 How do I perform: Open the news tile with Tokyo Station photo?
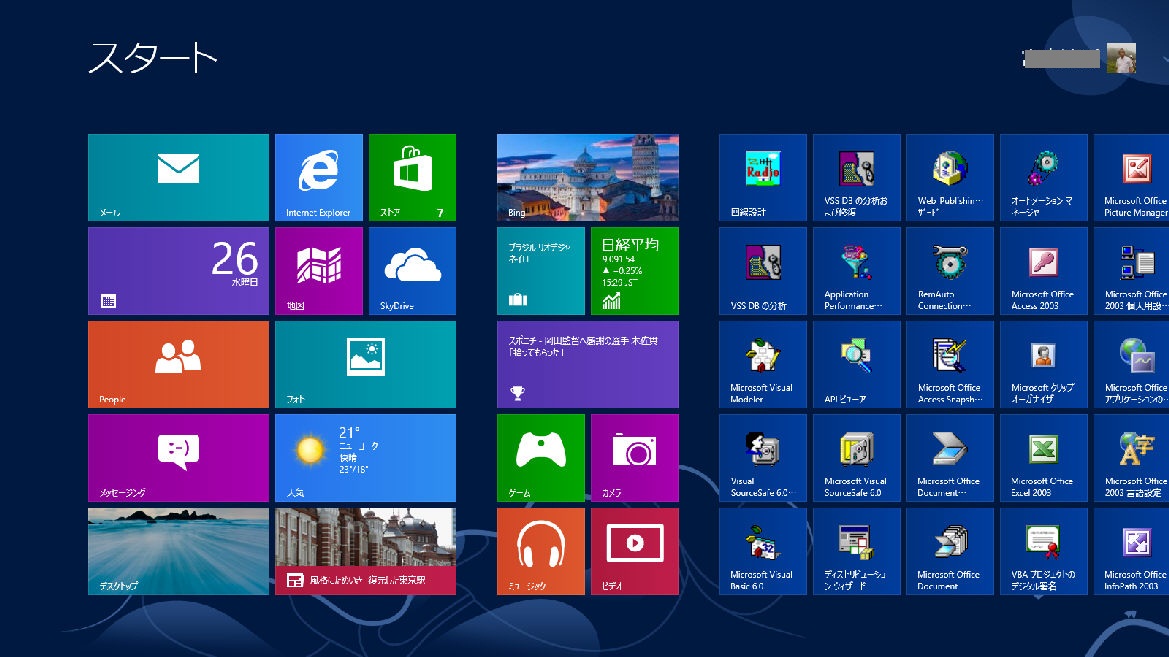365,552
